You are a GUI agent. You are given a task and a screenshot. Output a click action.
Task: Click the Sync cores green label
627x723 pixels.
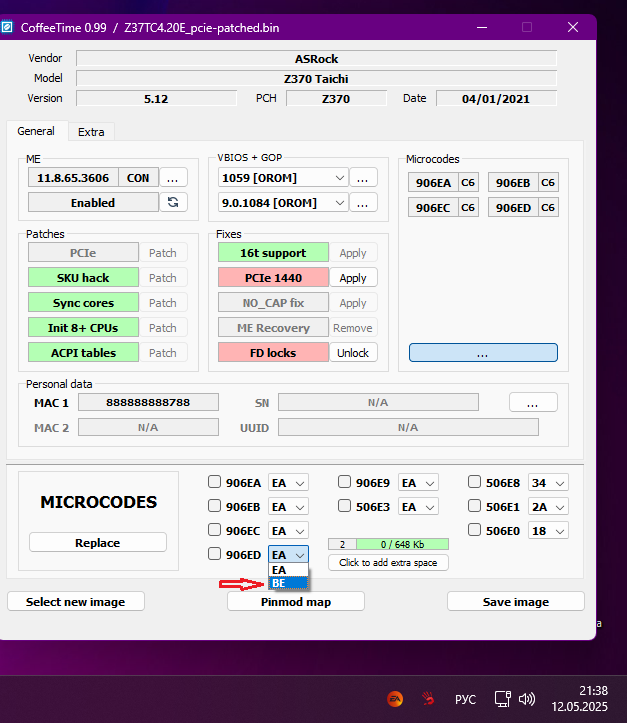(83, 302)
